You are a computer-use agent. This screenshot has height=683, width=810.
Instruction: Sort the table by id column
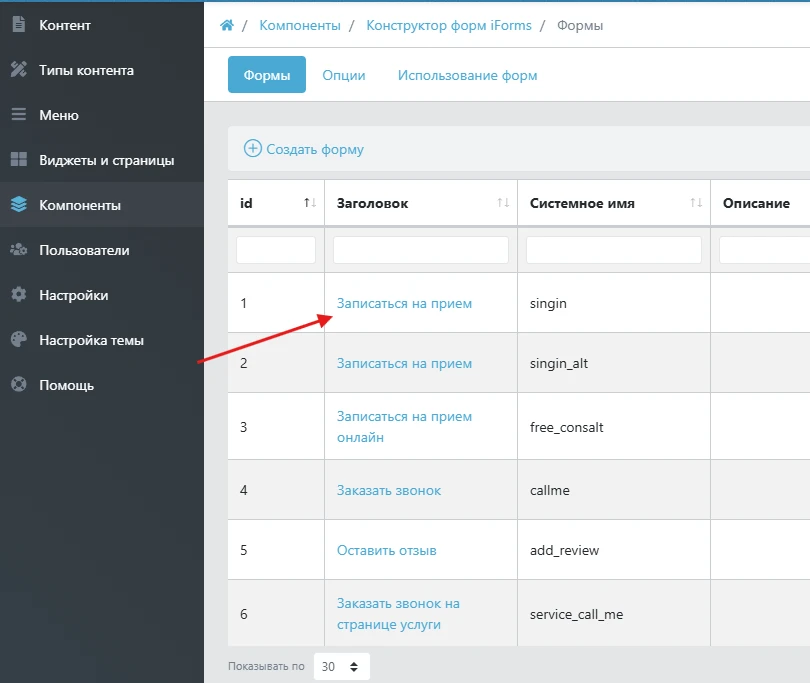click(x=310, y=203)
